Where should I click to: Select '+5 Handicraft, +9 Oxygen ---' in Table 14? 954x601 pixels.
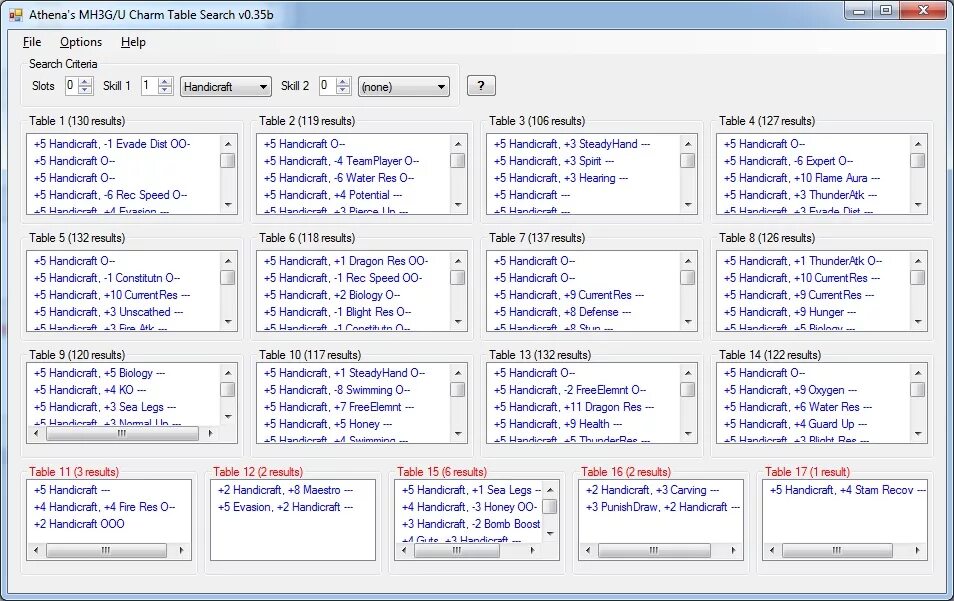[790, 390]
